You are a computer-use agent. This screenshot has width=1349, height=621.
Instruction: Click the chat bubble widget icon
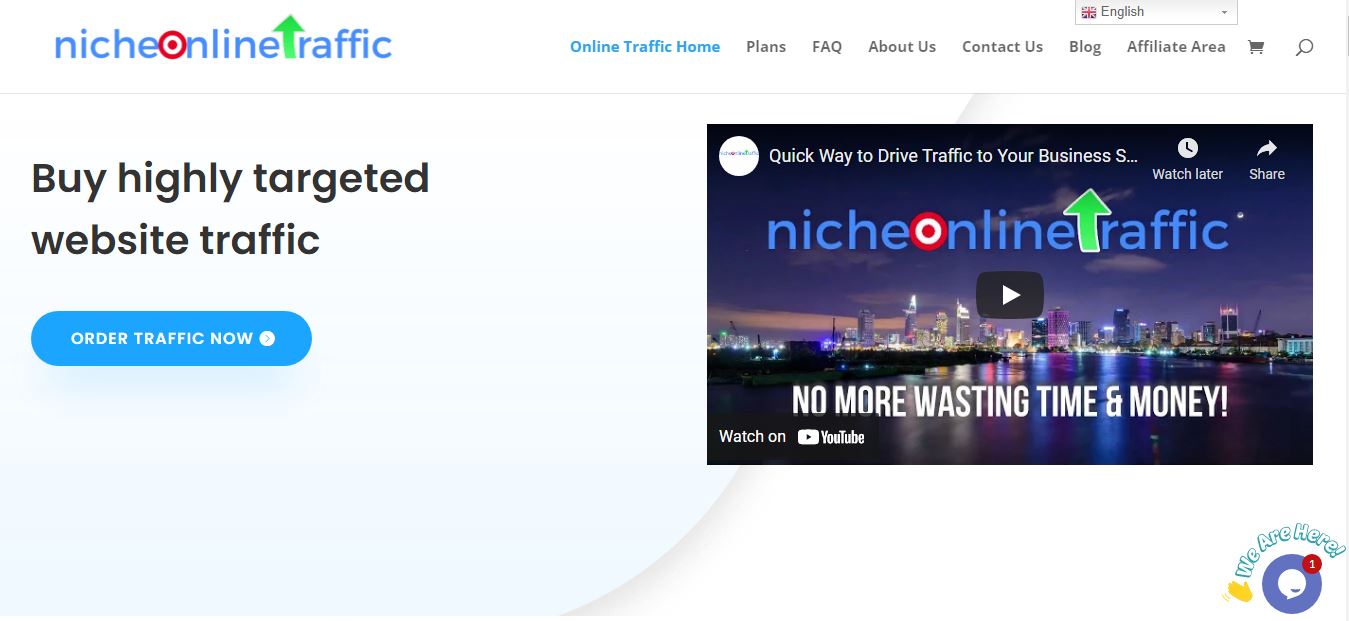[x=1291, y=584]
